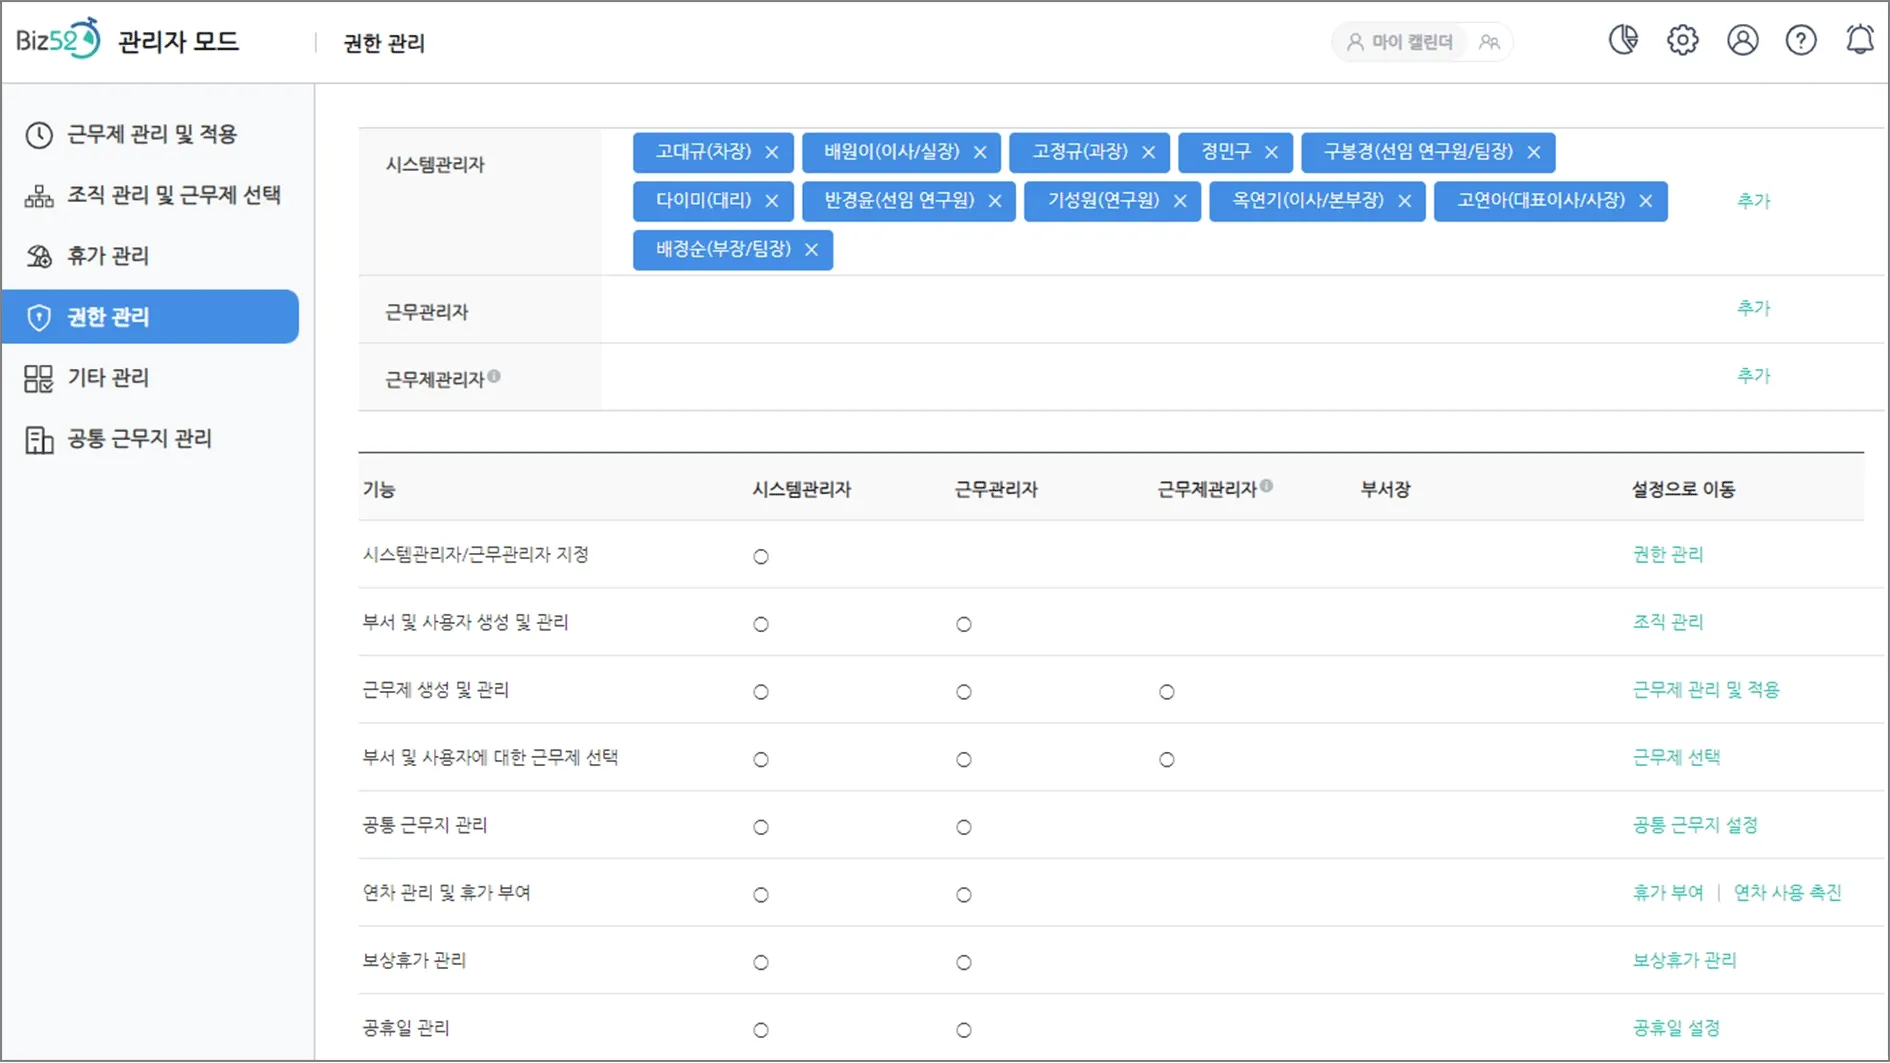Remove 구봉경(선임 연구원/팀장) tag
This screenshot has height=1063, width=1890.
click(1534, 152)
